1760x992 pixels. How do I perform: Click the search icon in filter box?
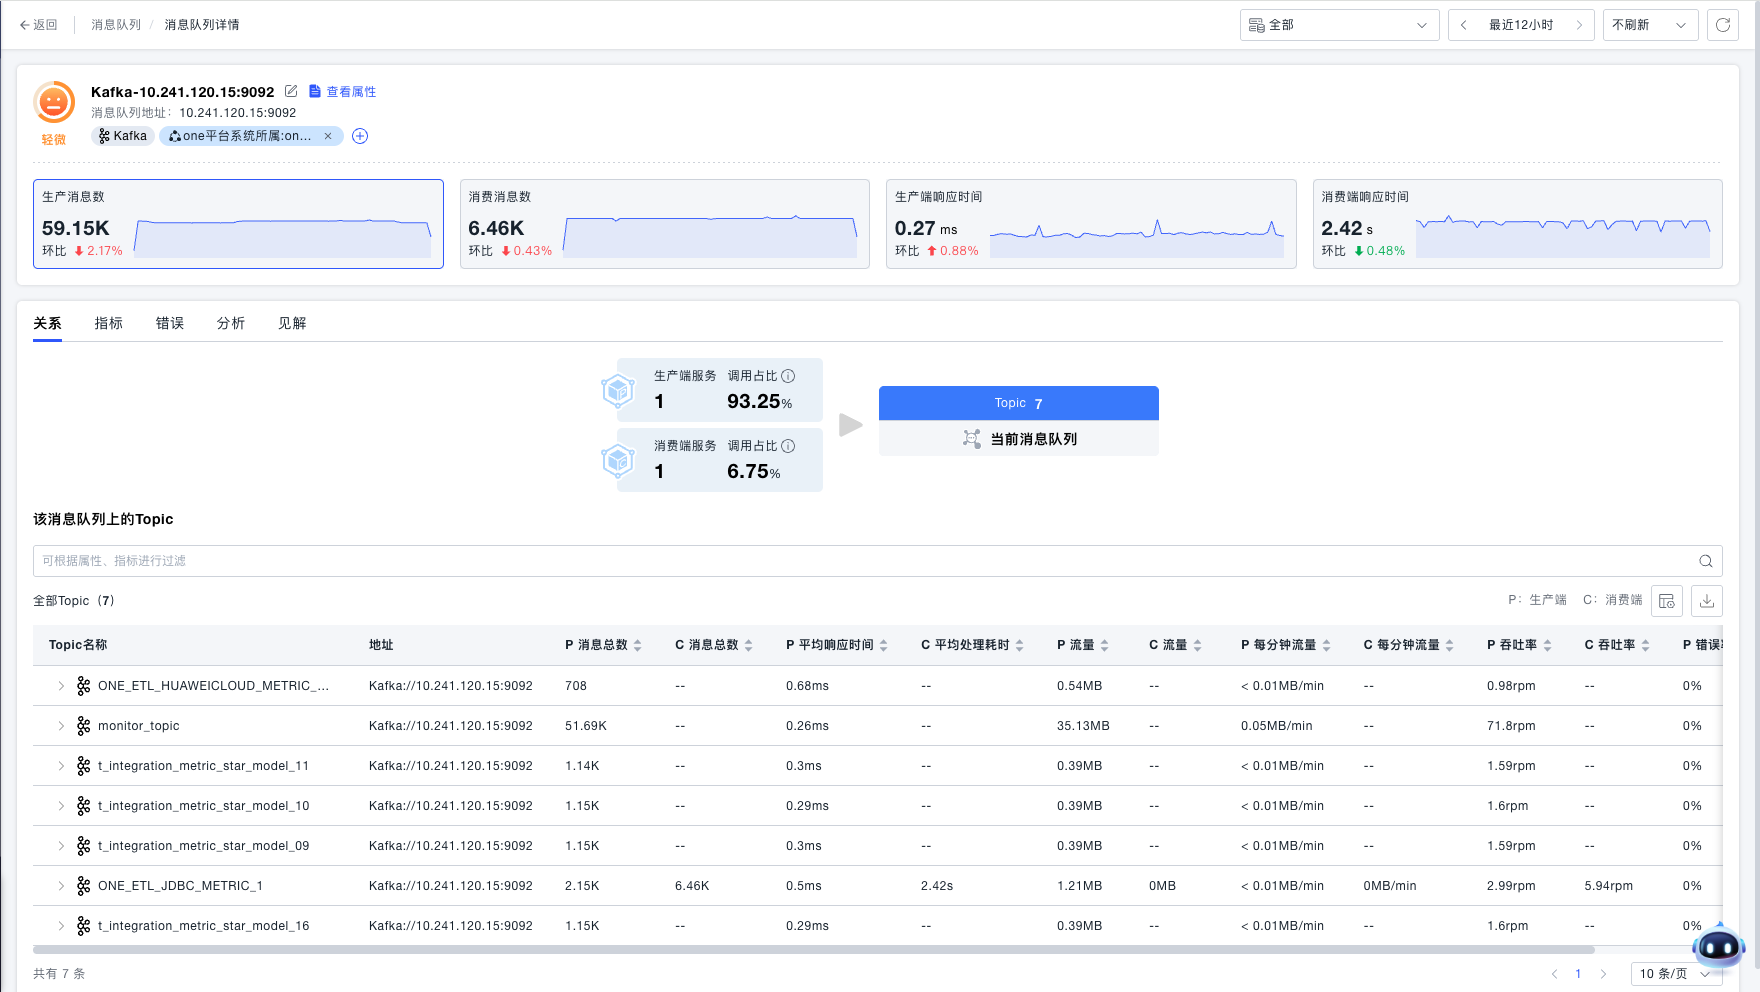1705,561
